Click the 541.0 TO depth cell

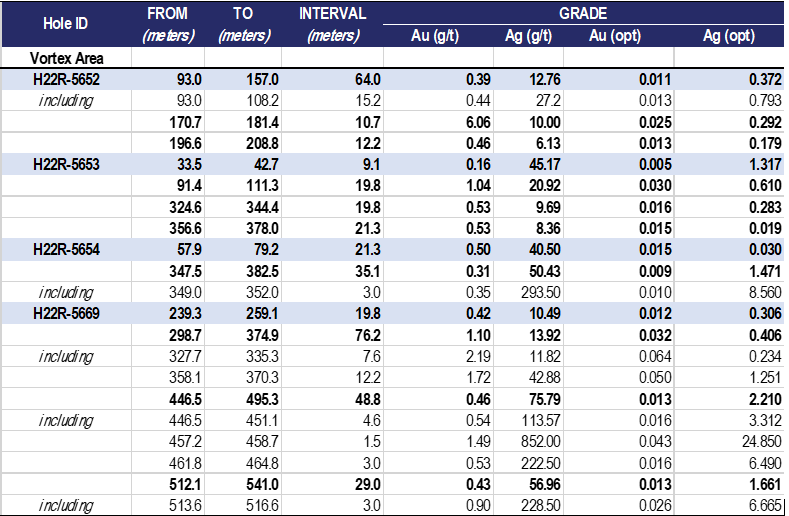click(262, 484)
